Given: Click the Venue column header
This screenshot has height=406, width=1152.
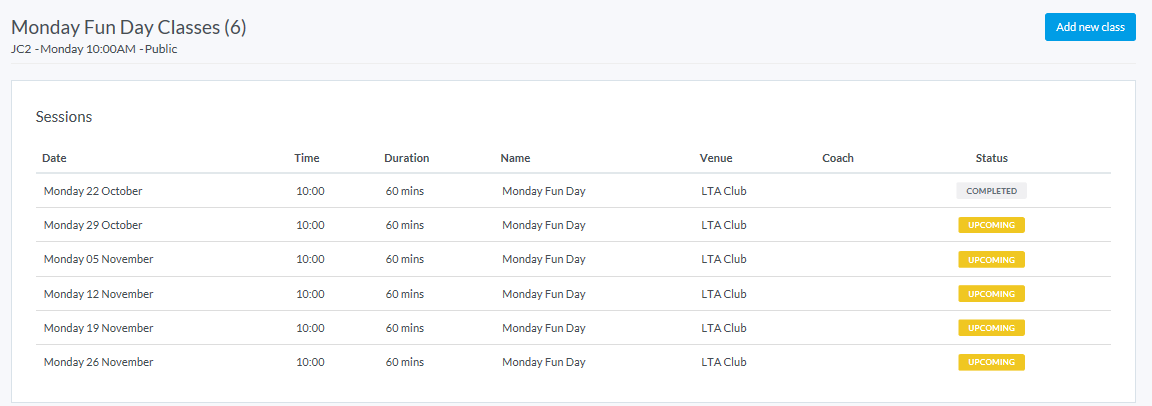Looking at the screenshot, I should [x=716, y=158].
